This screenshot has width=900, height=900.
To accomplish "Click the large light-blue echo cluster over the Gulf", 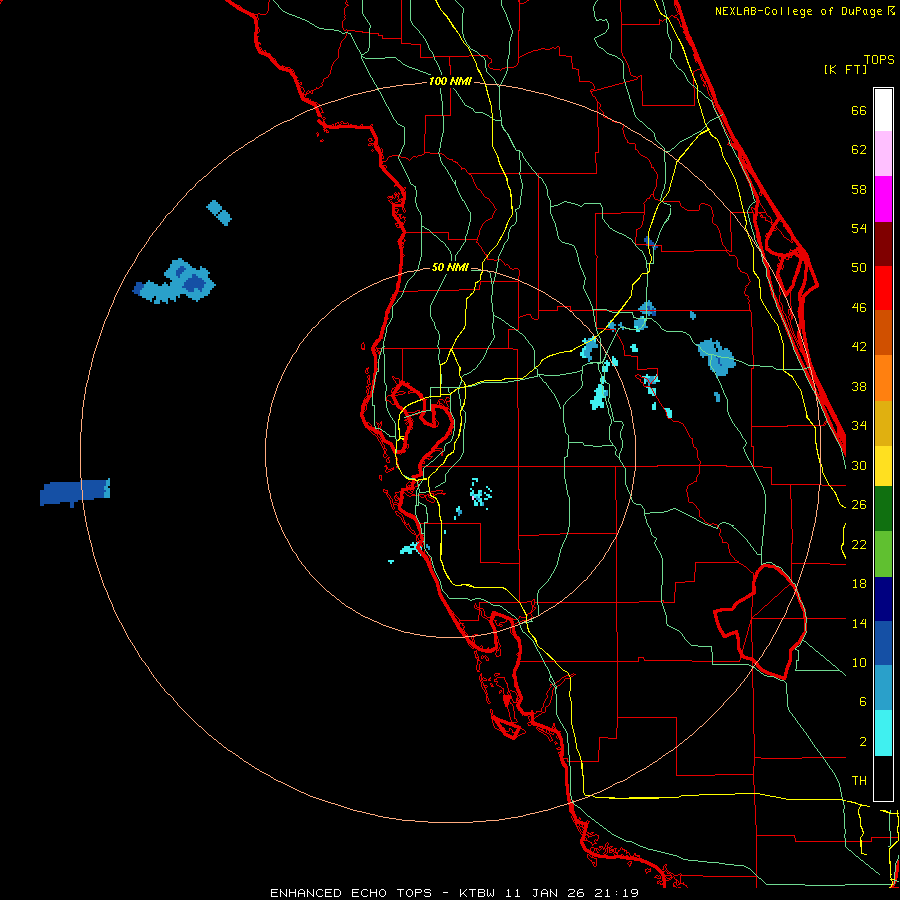I will 174,281.
